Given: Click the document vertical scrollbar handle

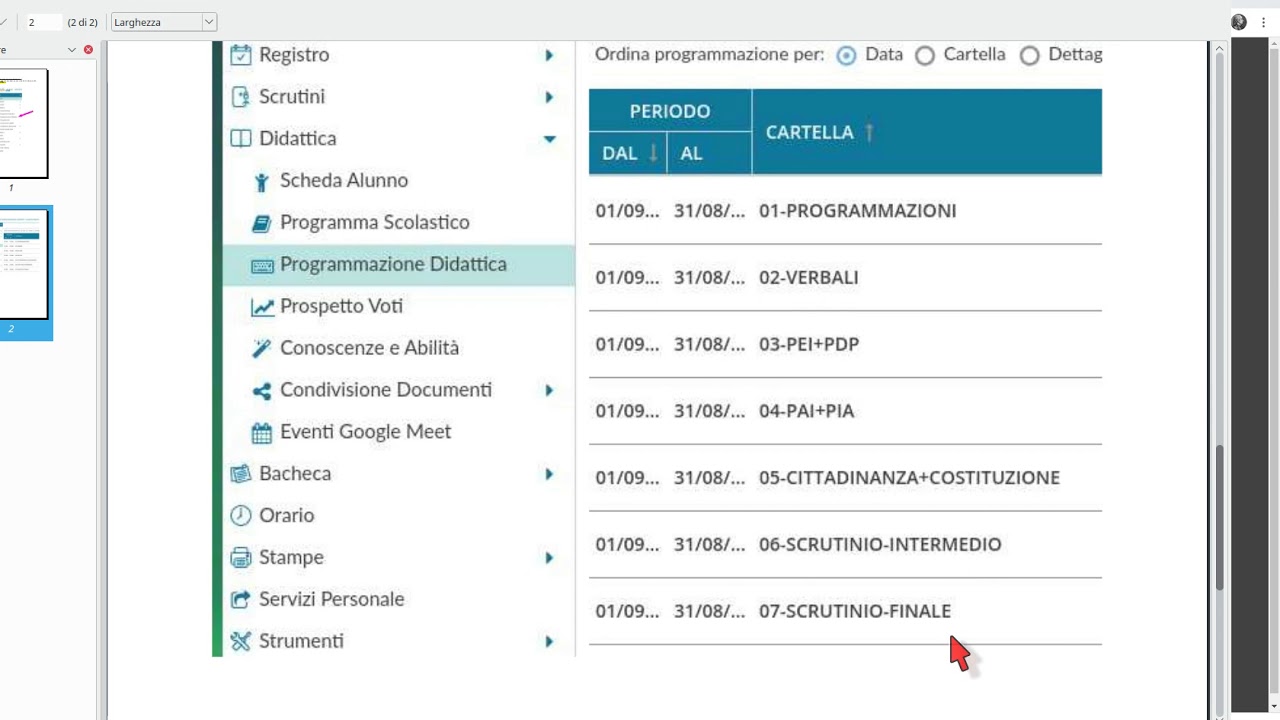Looking at the screenshot, I should click(1219, 517).
